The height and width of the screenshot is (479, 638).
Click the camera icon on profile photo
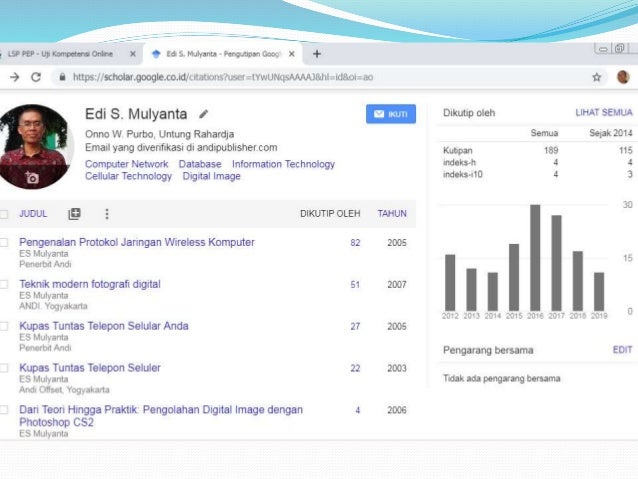pyautogui.click(x=32, y=177)
